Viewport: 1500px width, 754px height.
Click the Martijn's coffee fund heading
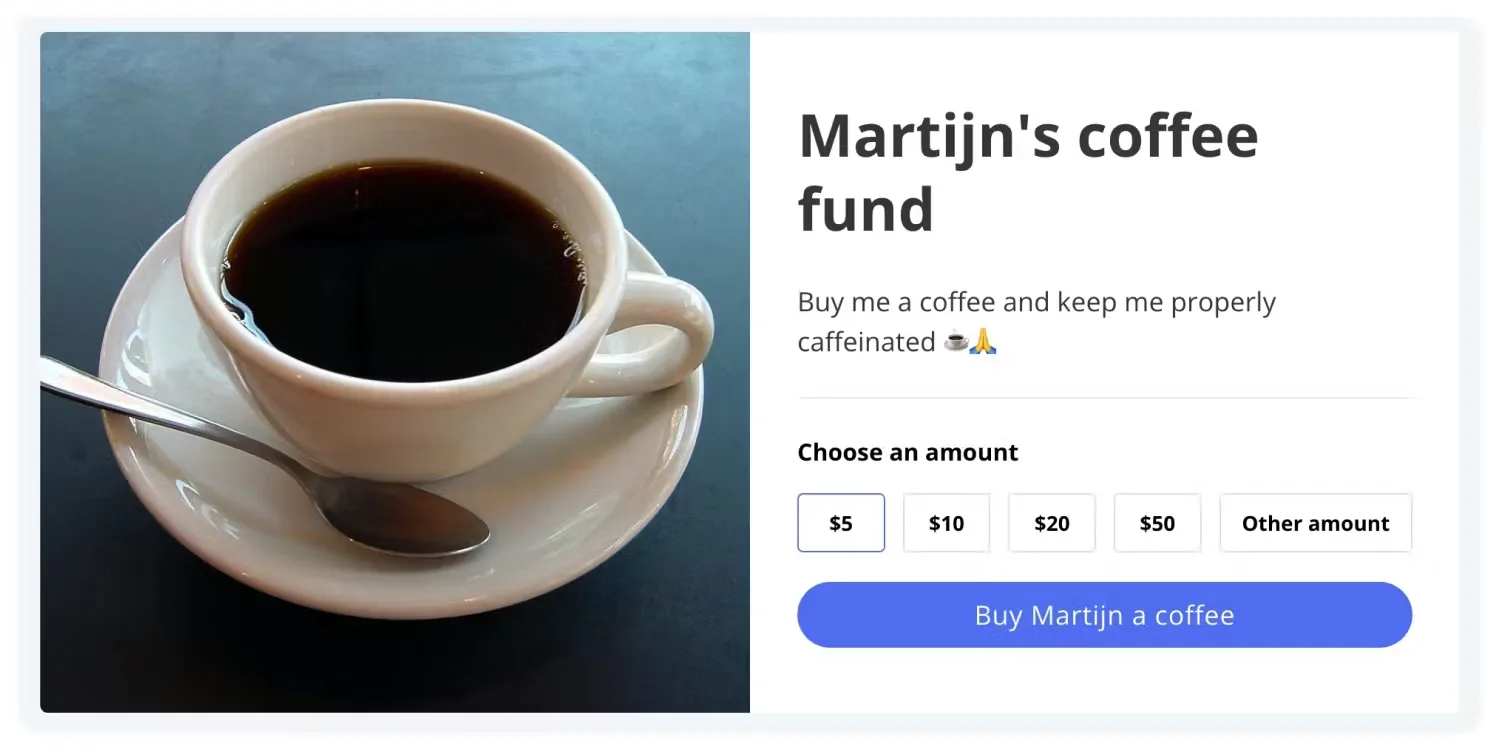[1028, 135]
